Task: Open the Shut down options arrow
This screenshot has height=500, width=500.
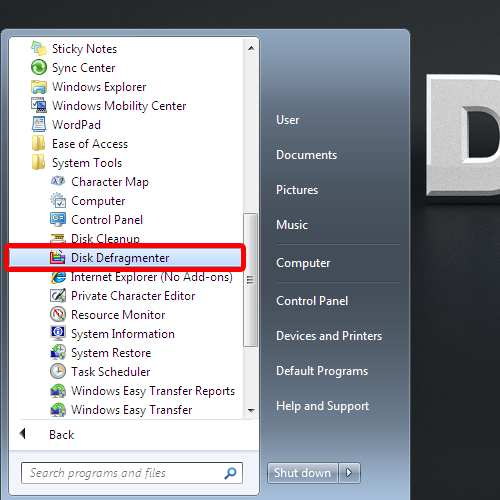Action: [x=349, y=473]
